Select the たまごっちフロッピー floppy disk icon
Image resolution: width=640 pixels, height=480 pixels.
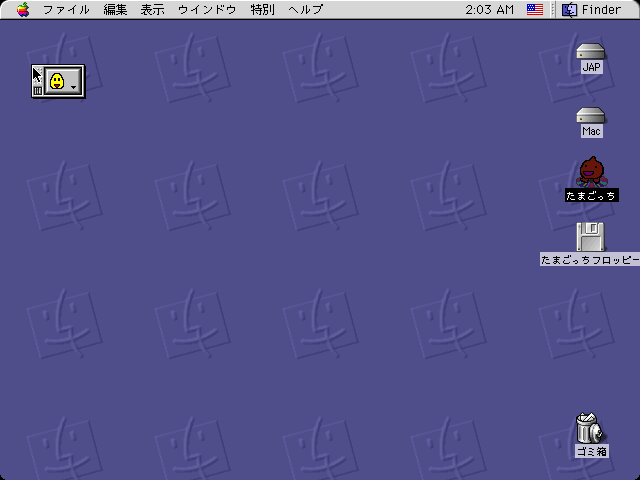click(x=590, y=237)
